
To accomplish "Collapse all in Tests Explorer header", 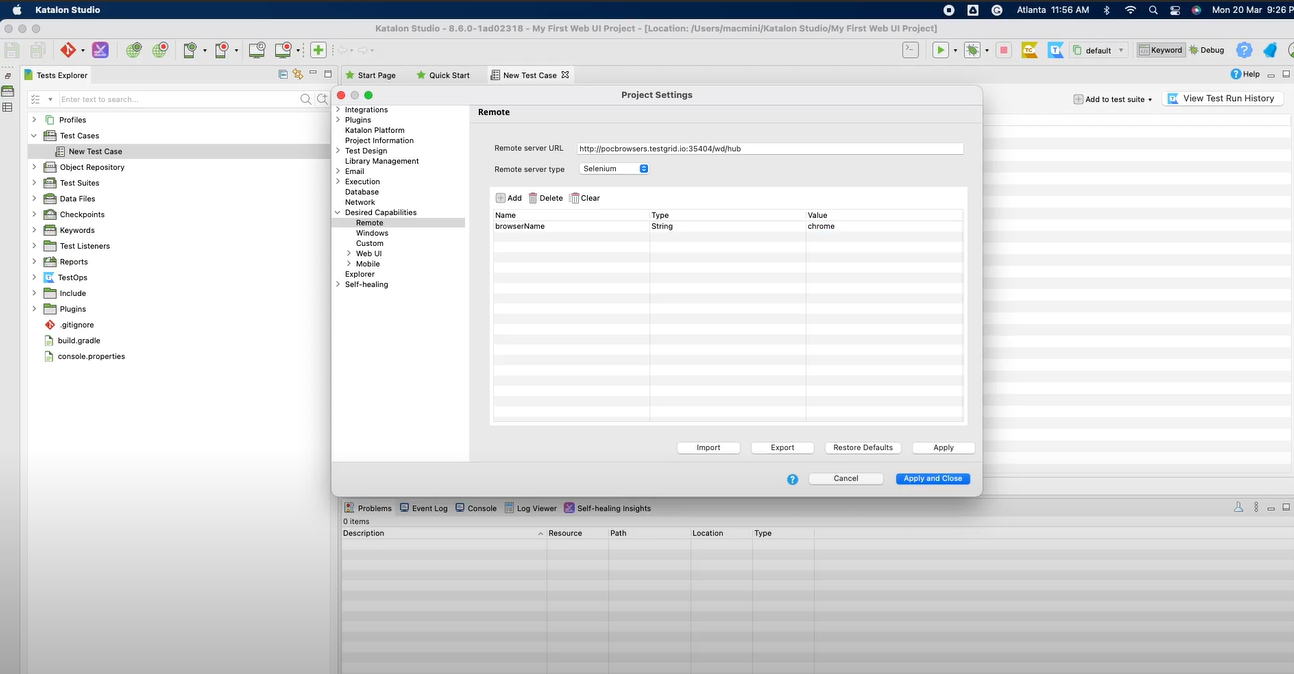I will pos(283,75).
